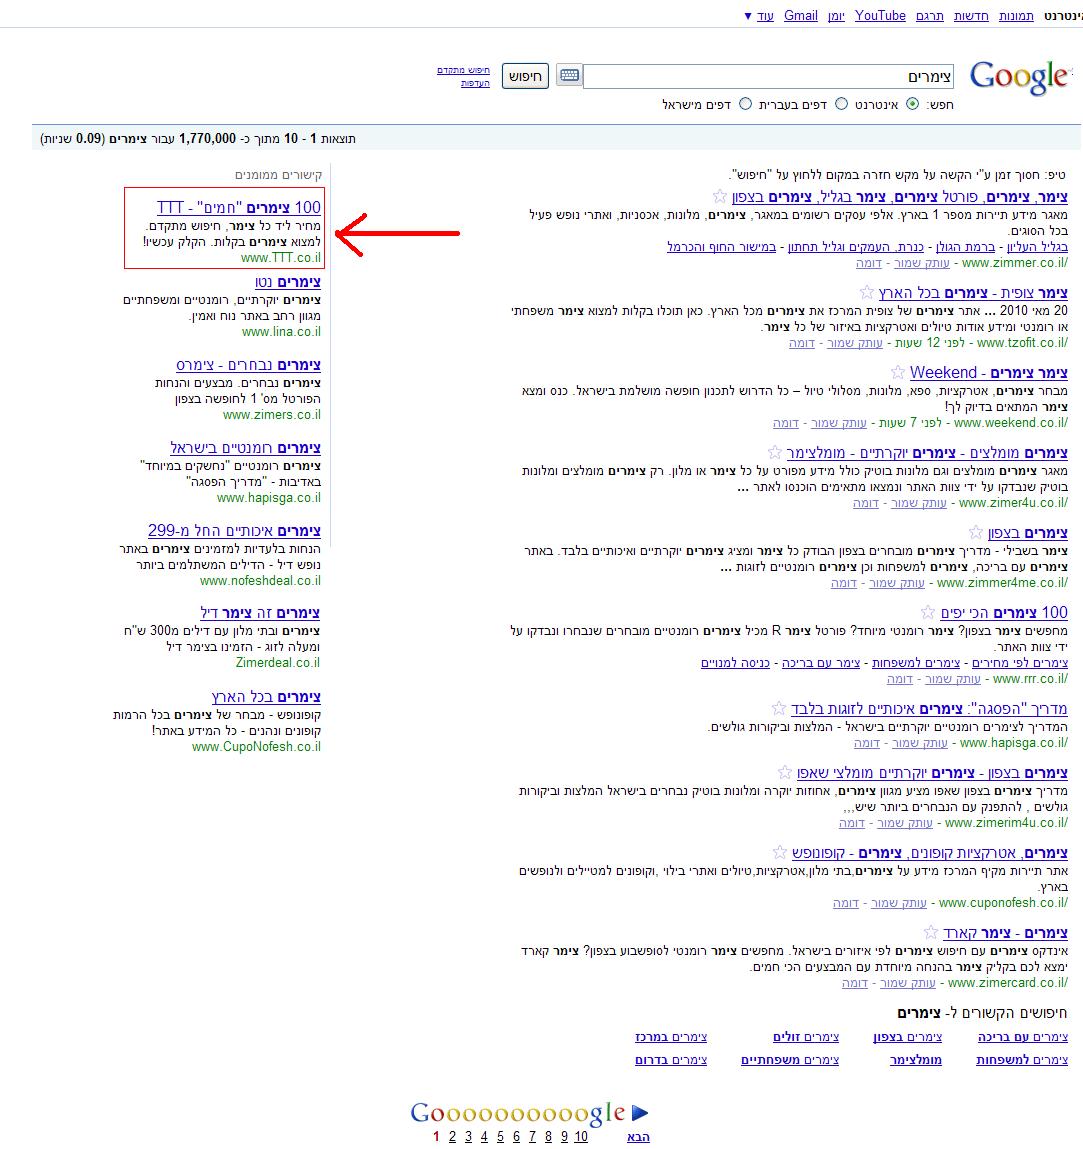Open cached copy 'עותק שמור' for zimmer.co.il
Screen dimensions: 1083x1149
click(922, 263)
